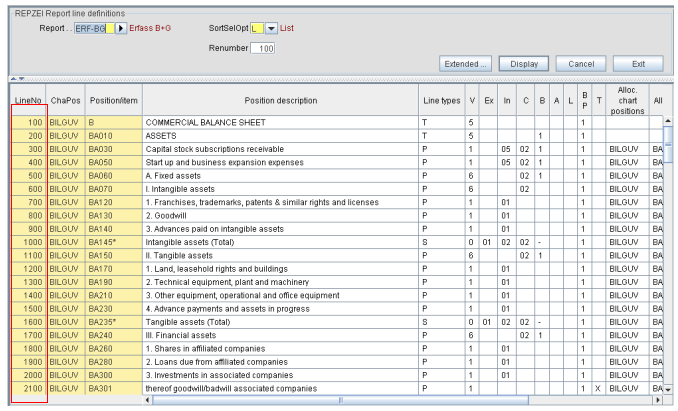Click 3. Investments in associated companies

pyautogui.click(x=281, y=376)
